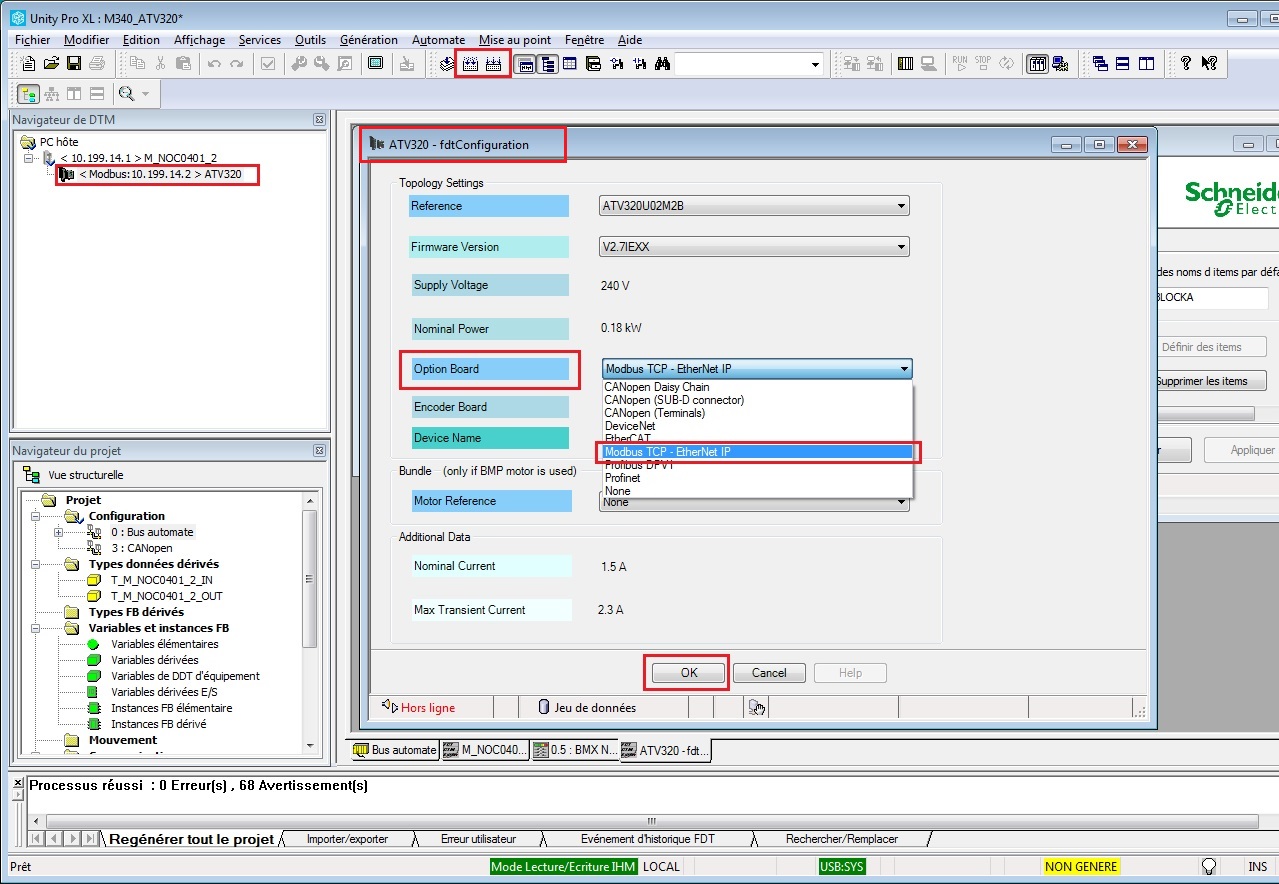Select T_M_NOC0401_2_IN data type
The height and width of the screenshot is (884, 1279).
point(161,580)
